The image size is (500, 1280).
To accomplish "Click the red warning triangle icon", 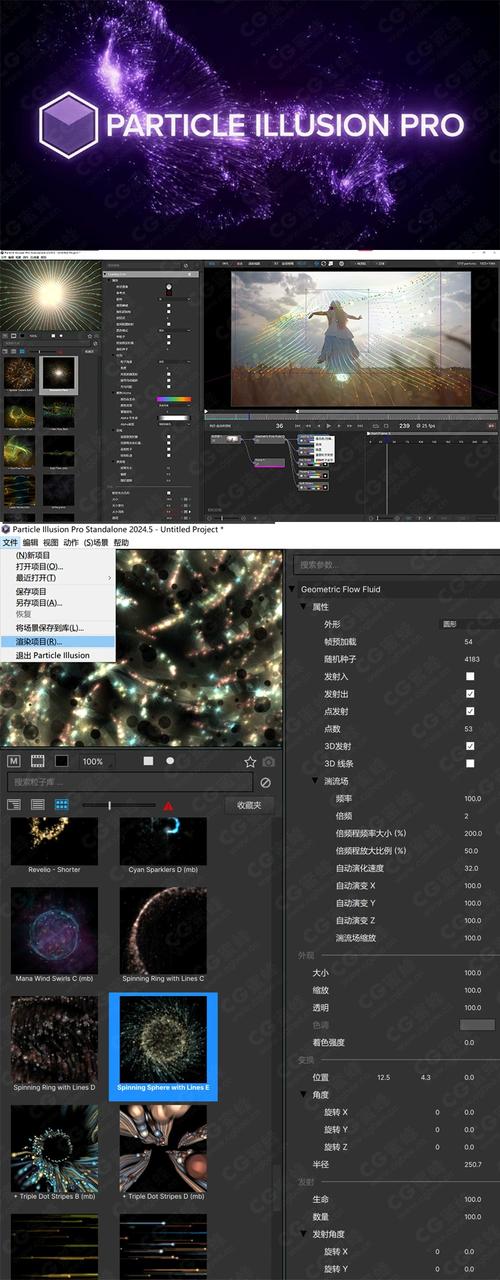I will 168,805.
